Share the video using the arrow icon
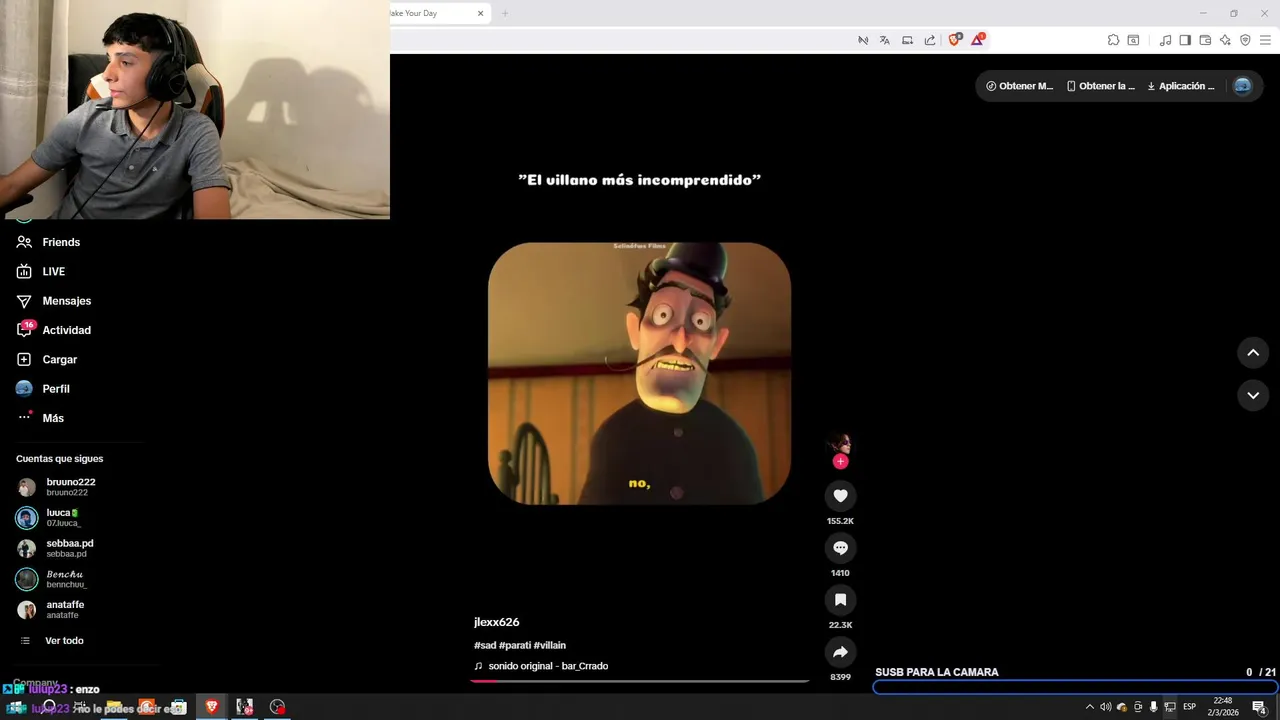1280x720 pixels. (x=840, y=652)
